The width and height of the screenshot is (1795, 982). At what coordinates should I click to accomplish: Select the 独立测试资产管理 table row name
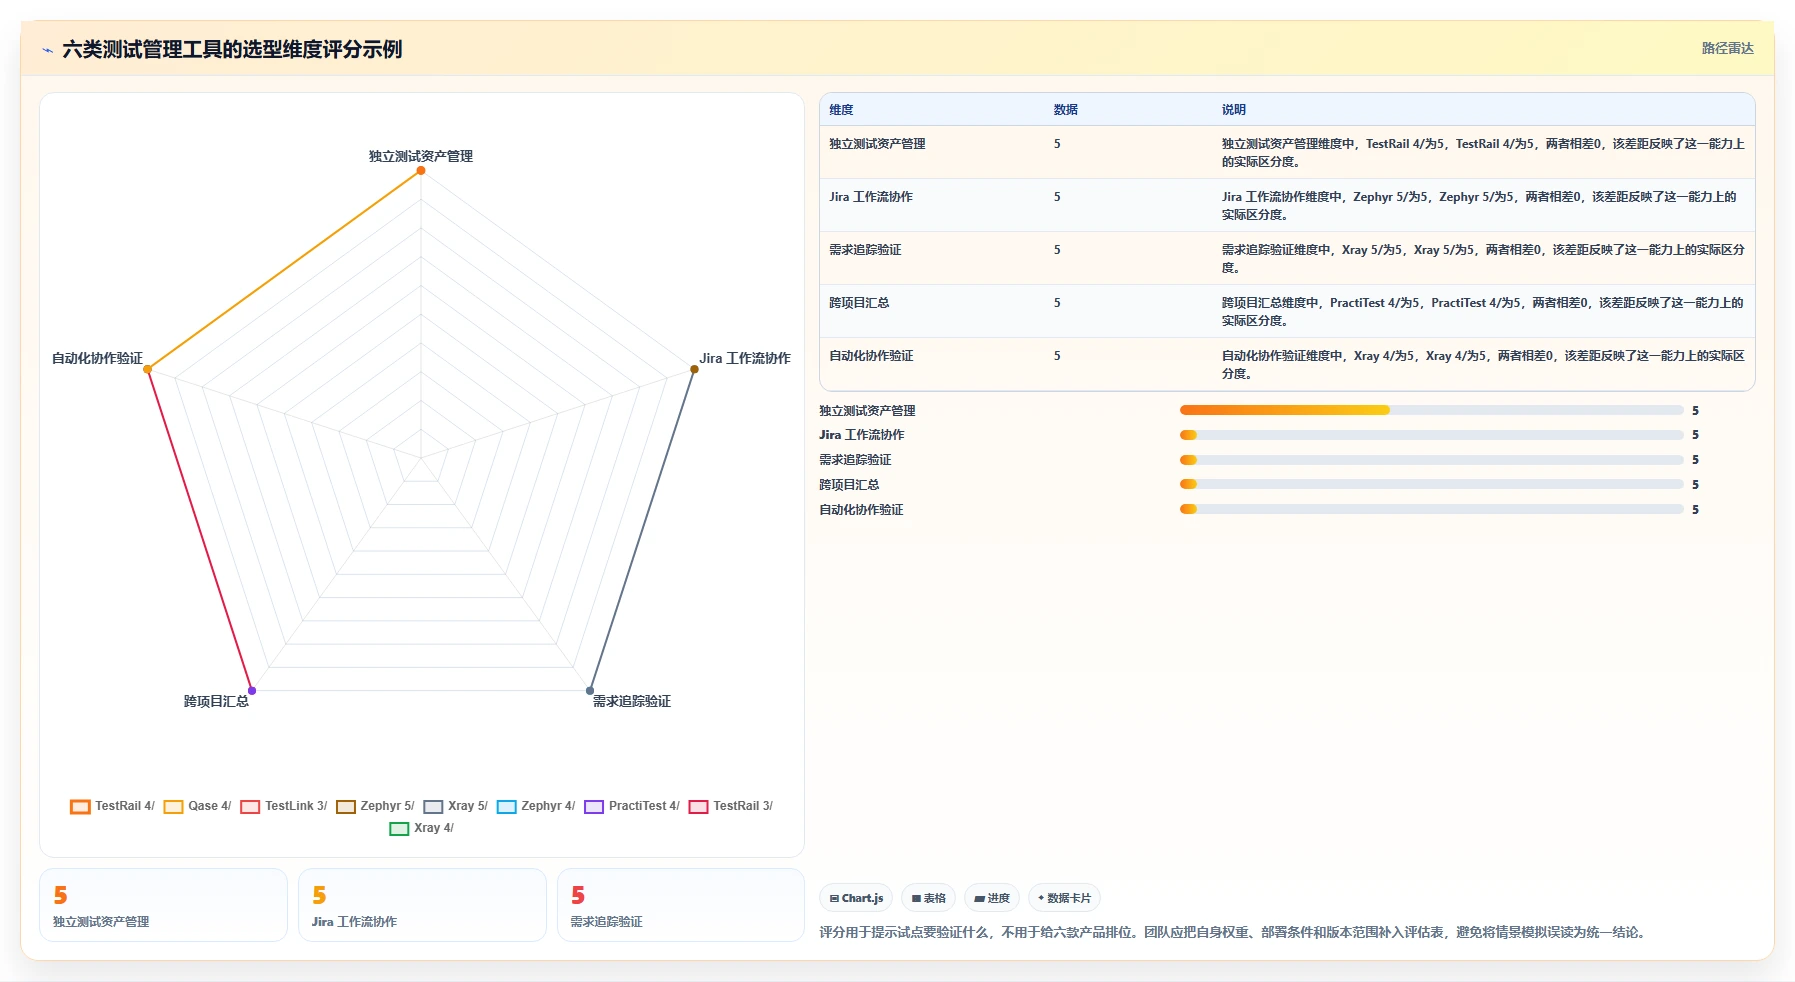[877, 144]
